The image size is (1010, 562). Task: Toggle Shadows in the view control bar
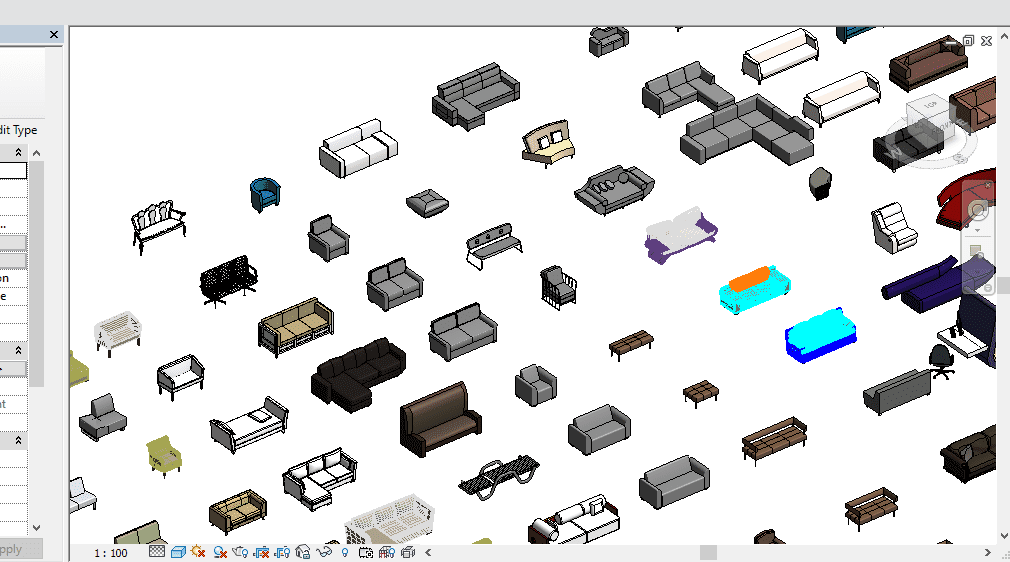219,552
